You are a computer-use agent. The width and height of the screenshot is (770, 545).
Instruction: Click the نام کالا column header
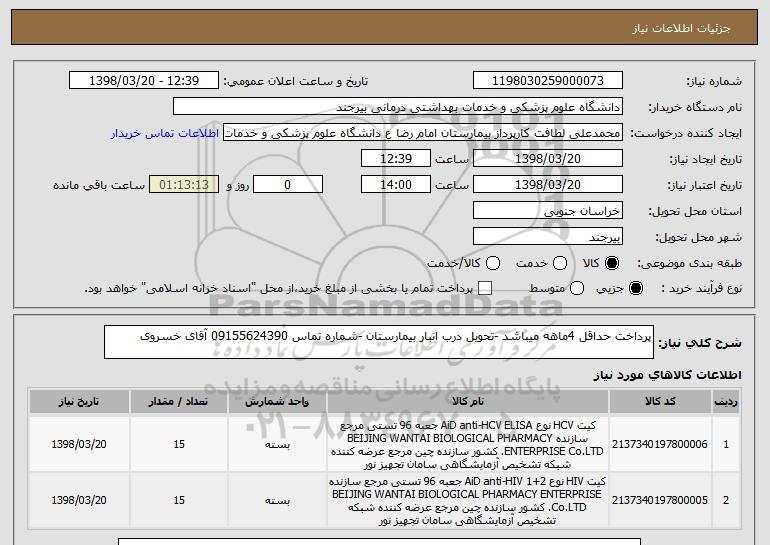pos(468,402)
